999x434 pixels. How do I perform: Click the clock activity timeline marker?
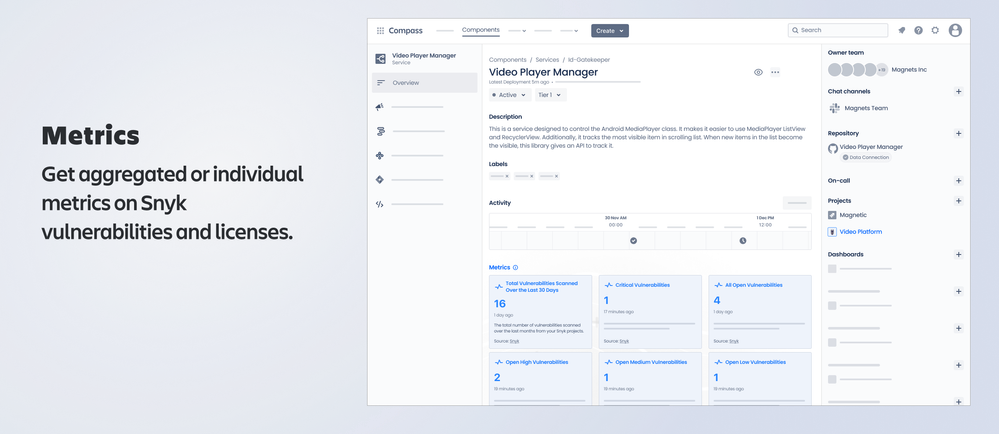click(x=743, y=240)
